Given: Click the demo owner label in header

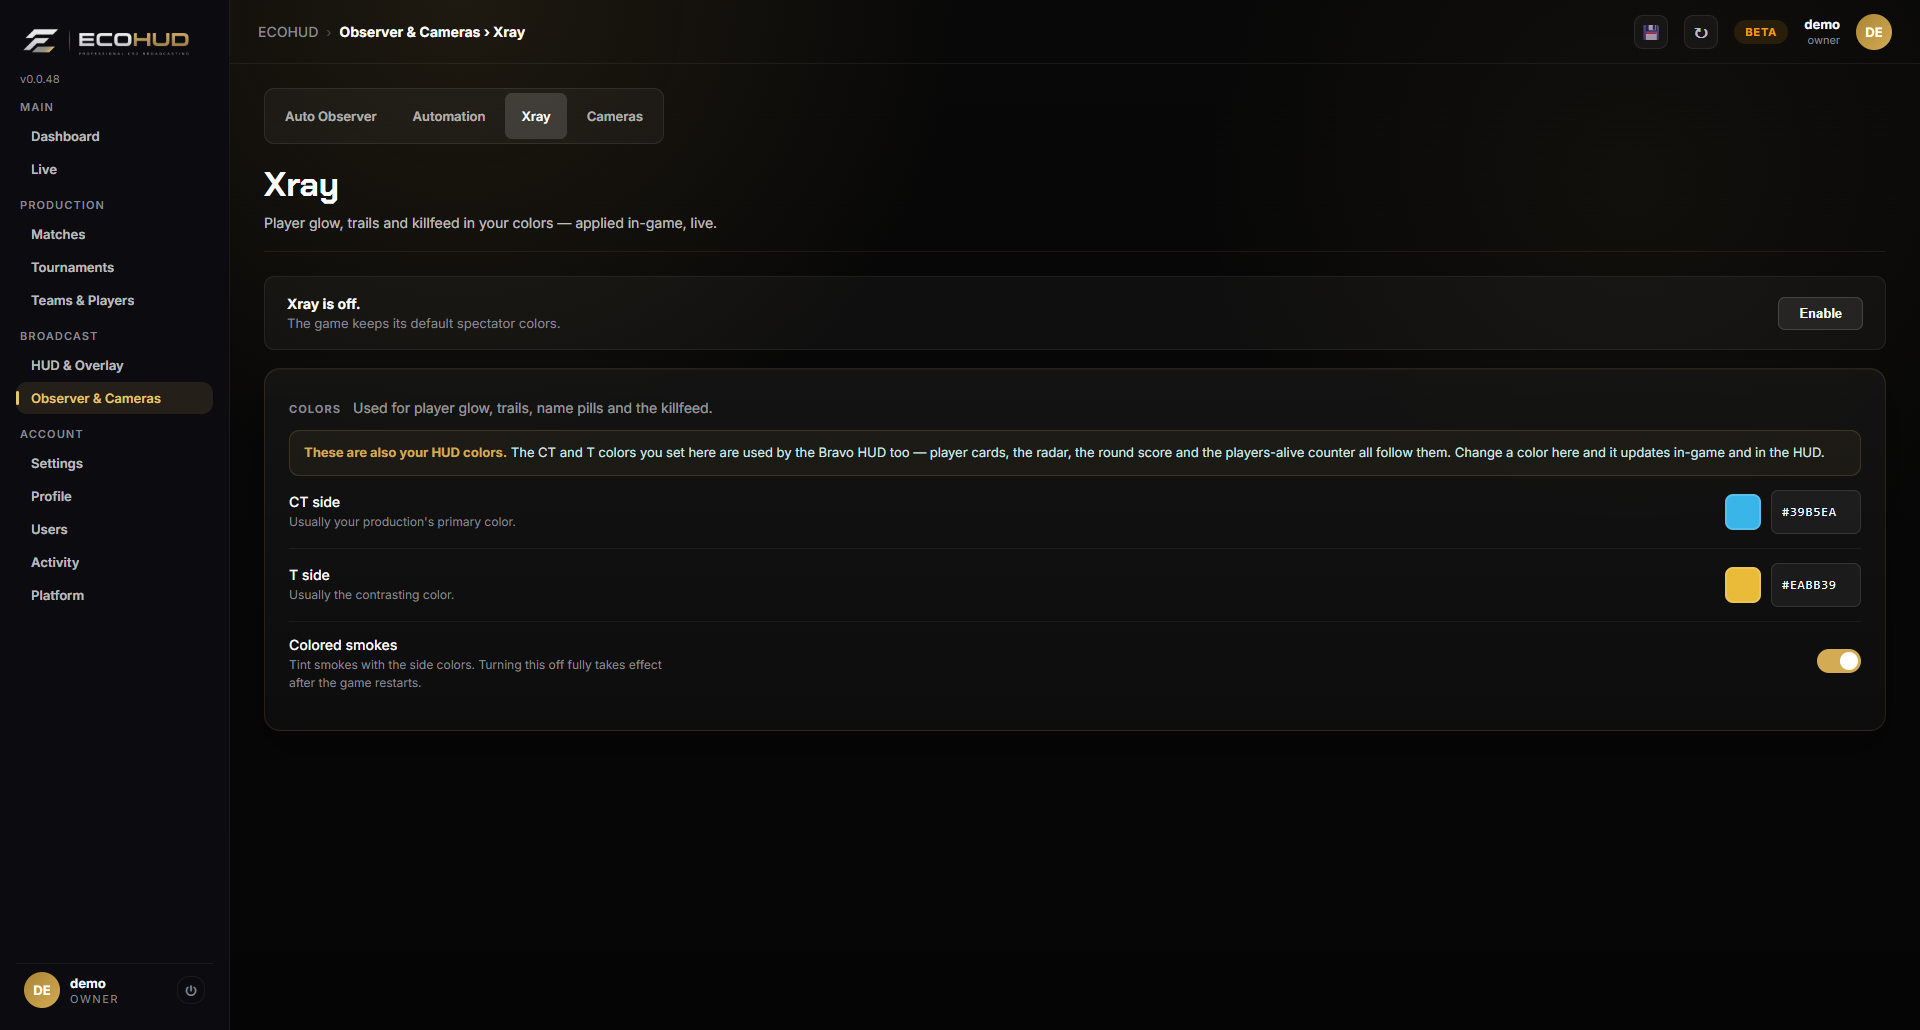Looking at the screenshot, I should [1822, 32].
